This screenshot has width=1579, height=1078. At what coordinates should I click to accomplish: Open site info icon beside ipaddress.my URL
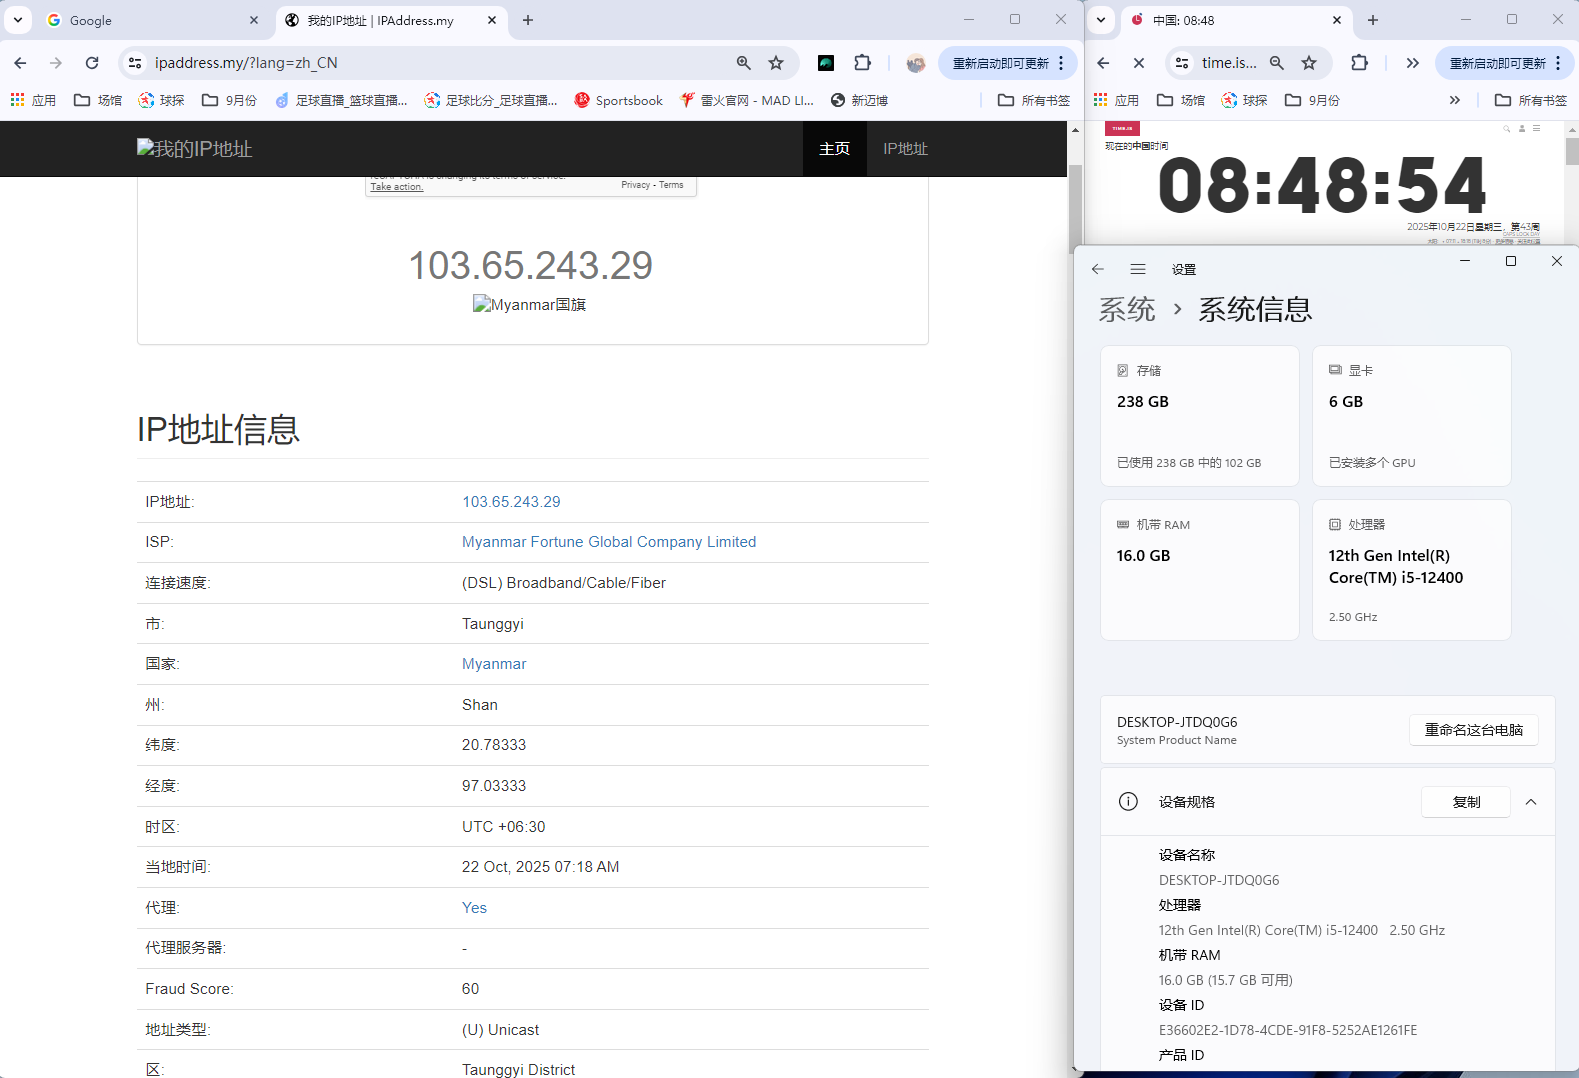point(134,62)
